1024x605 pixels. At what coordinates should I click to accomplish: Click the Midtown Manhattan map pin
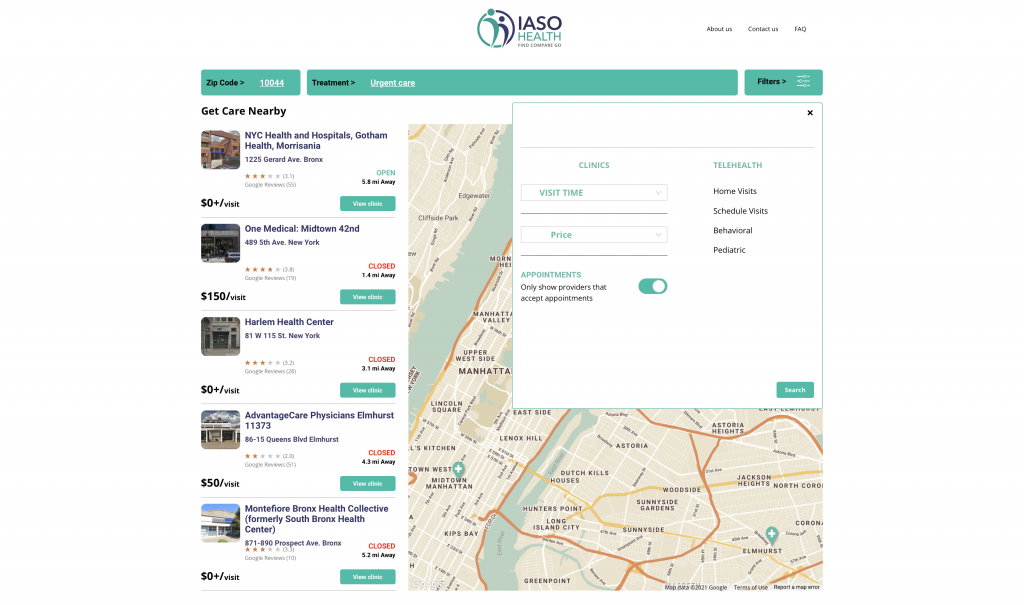coord(458,469)
